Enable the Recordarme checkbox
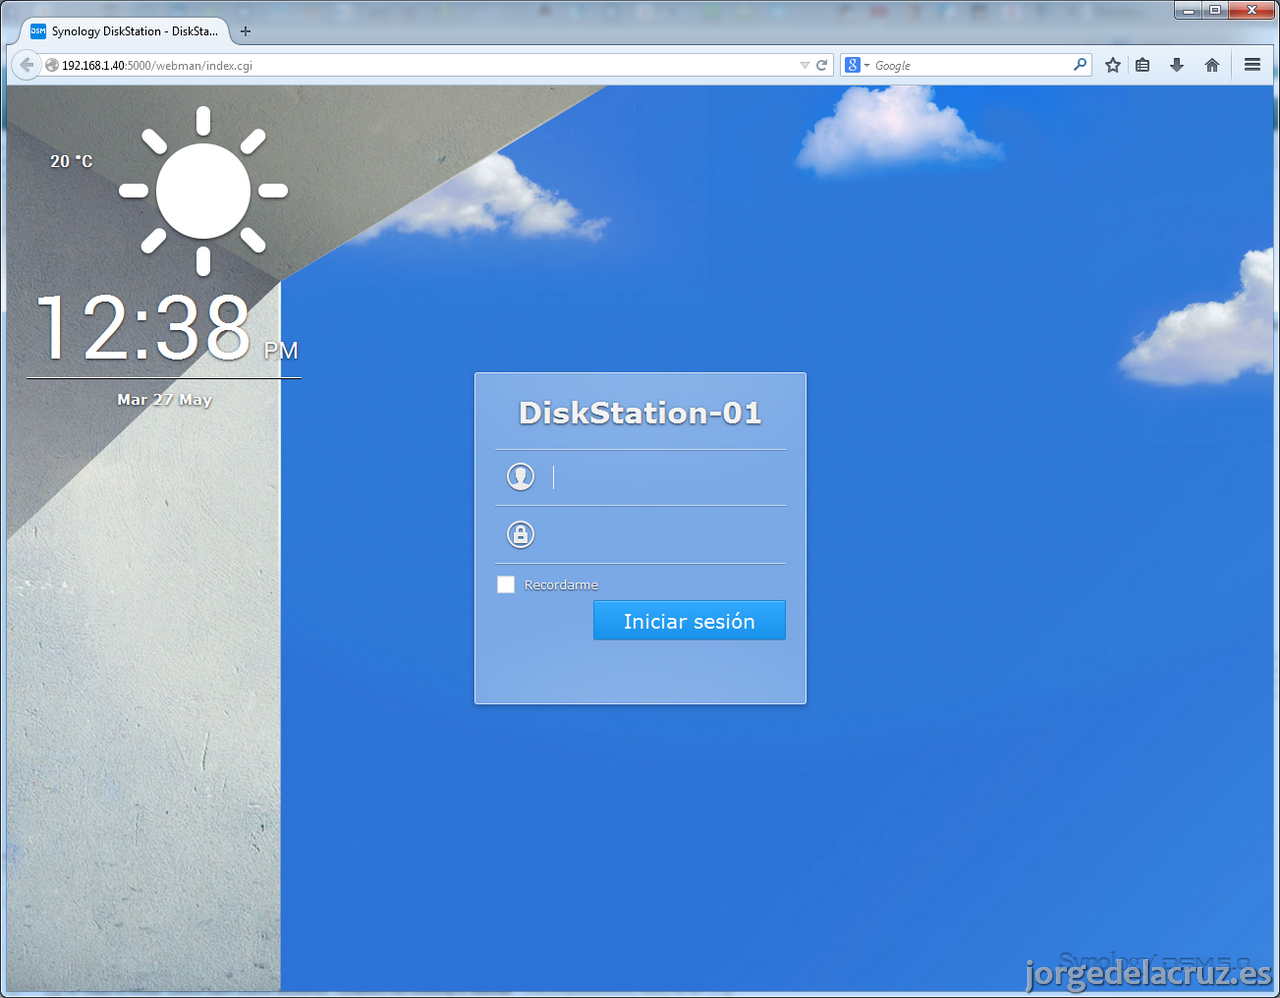 click(506, 584)
